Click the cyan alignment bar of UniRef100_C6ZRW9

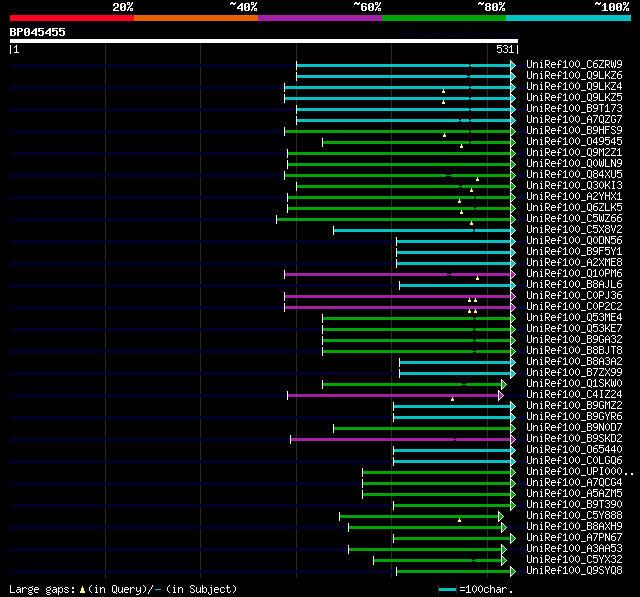(x=404, y=65)
